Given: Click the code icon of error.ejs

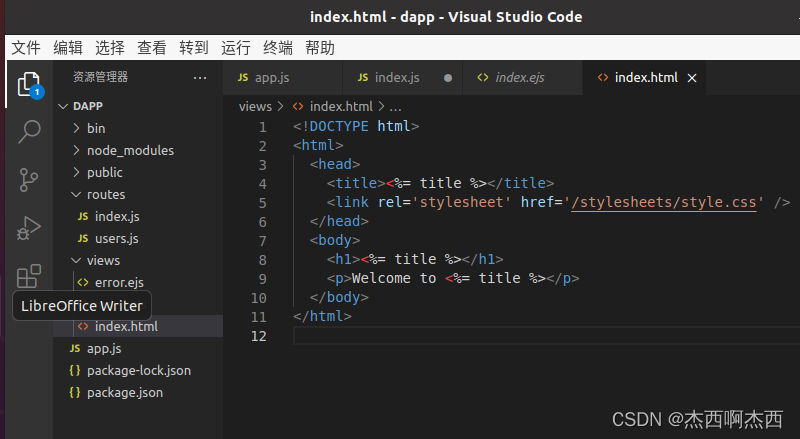Looking at the screenshot, I should pos(83,282).
